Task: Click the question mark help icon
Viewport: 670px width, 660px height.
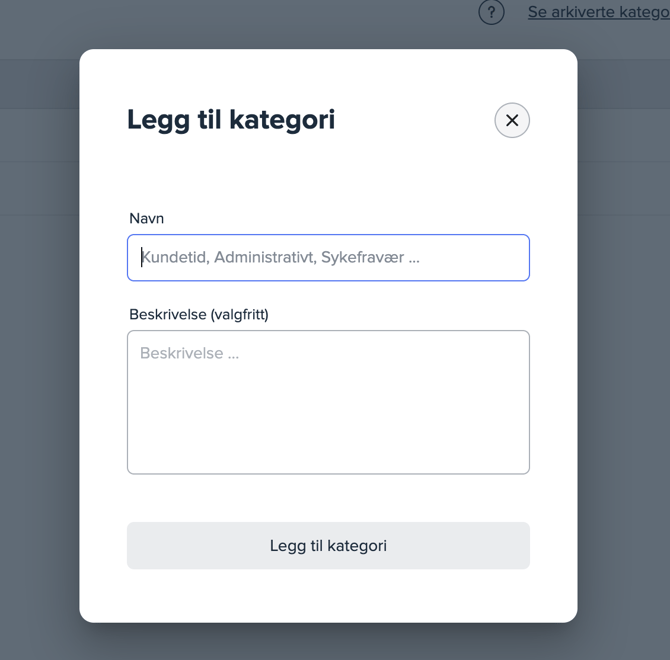Action: tap(491, 13)
